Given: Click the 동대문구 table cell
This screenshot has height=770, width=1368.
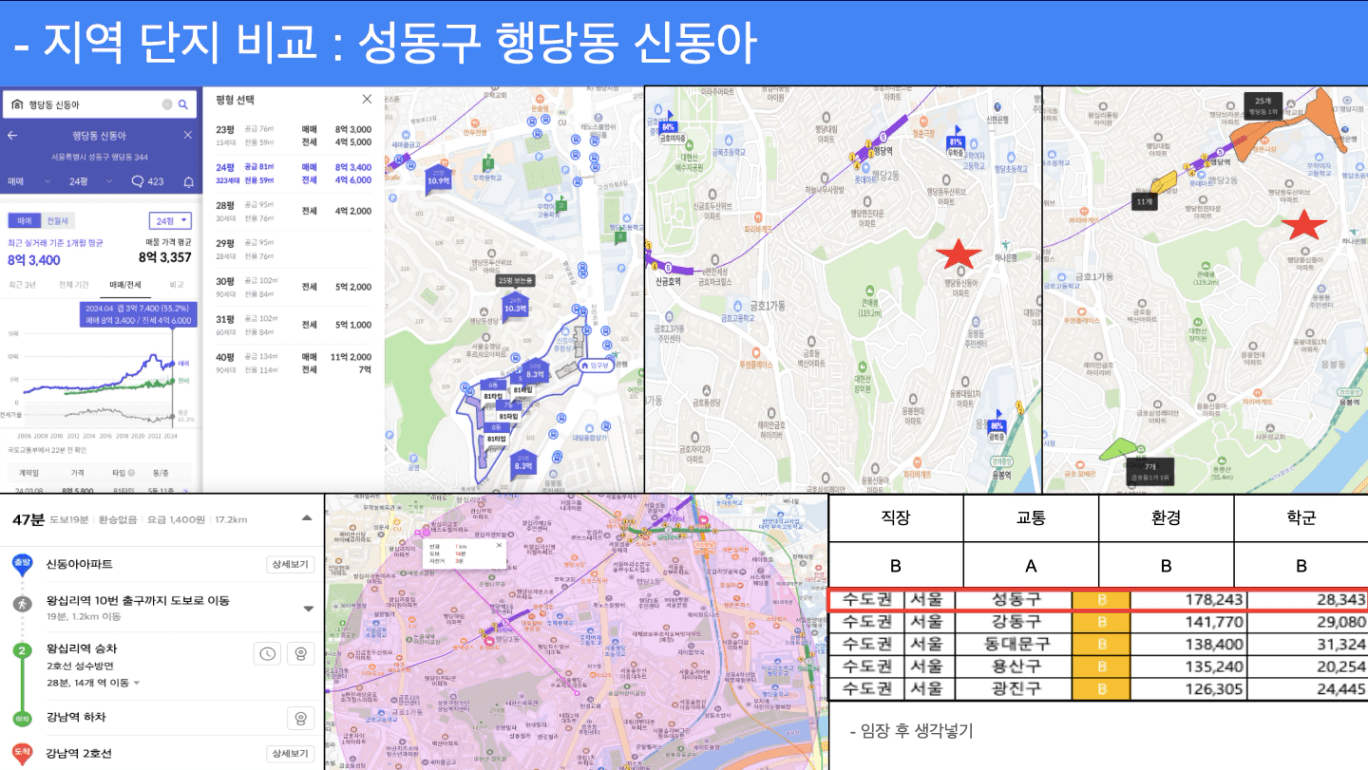Looking at the screenshot, I should [x=1014, y=644].
